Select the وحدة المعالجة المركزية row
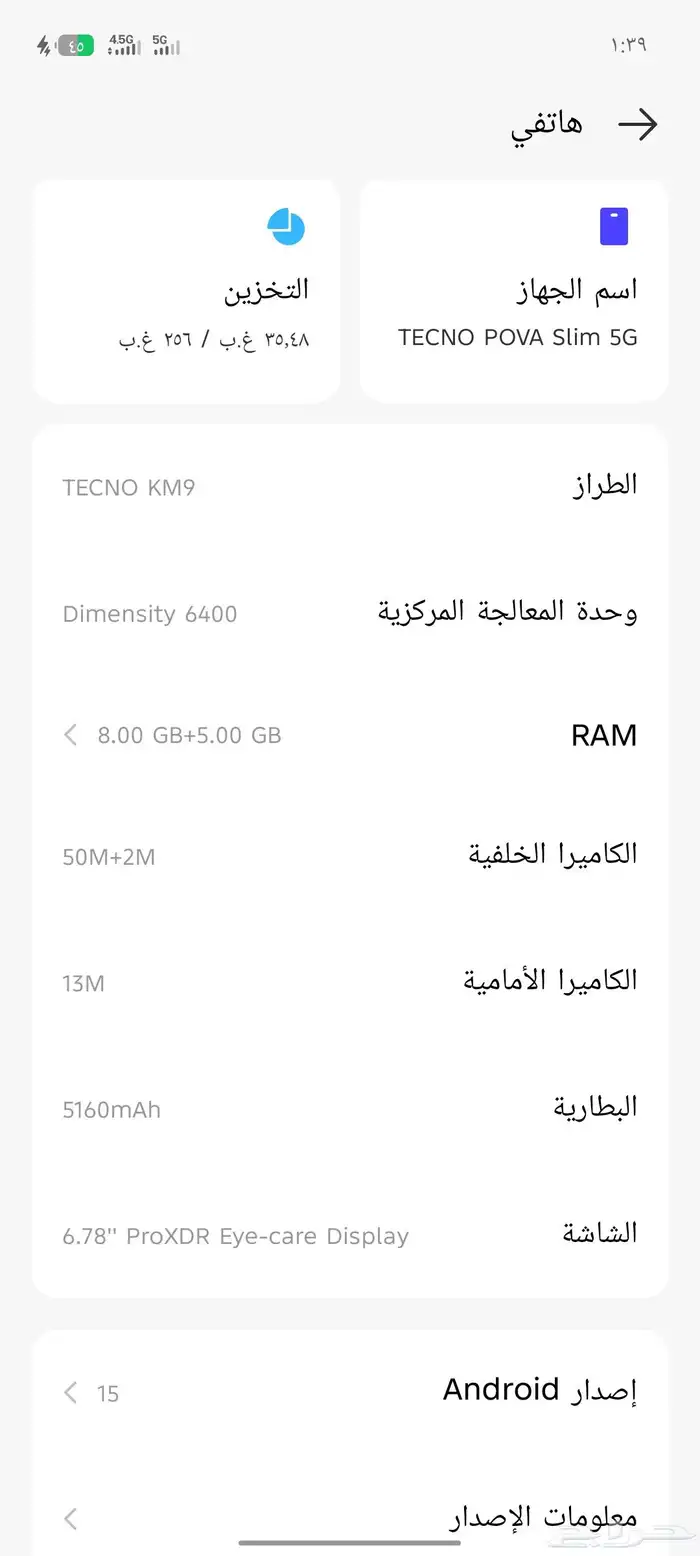 (x=350, y=612)
